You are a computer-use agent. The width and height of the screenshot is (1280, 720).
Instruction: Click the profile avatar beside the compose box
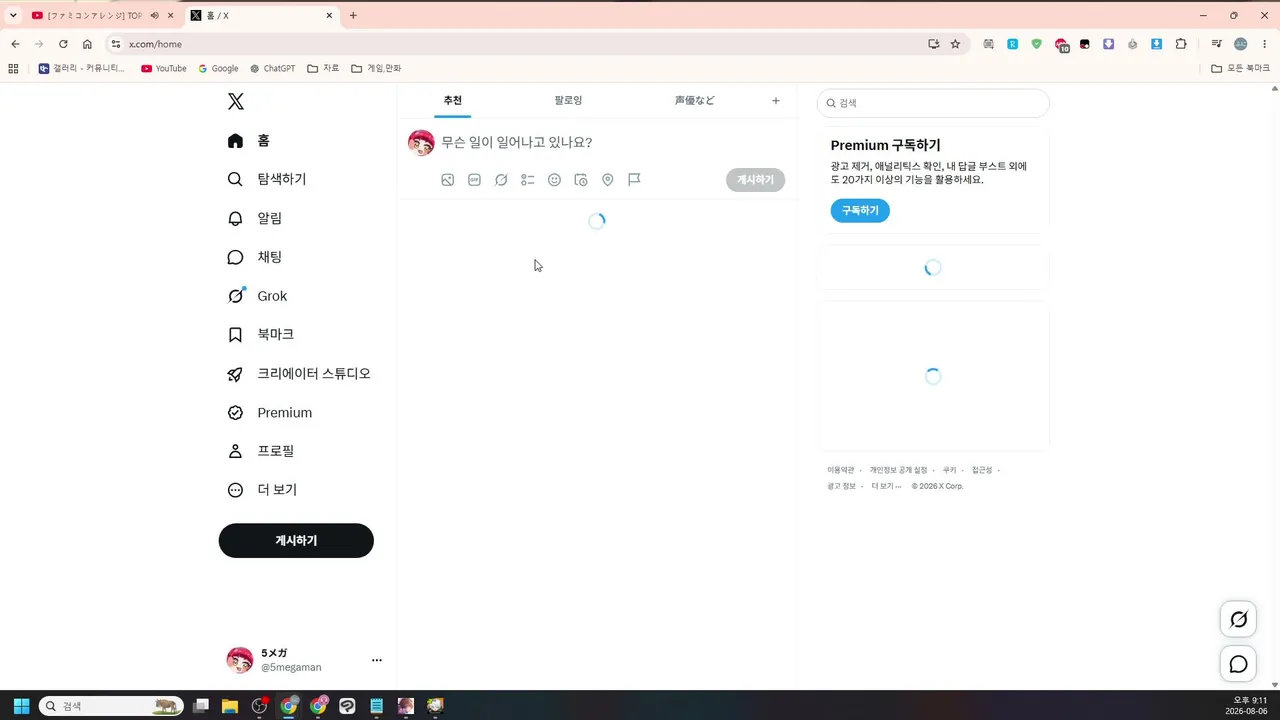[x=421, y=143]
